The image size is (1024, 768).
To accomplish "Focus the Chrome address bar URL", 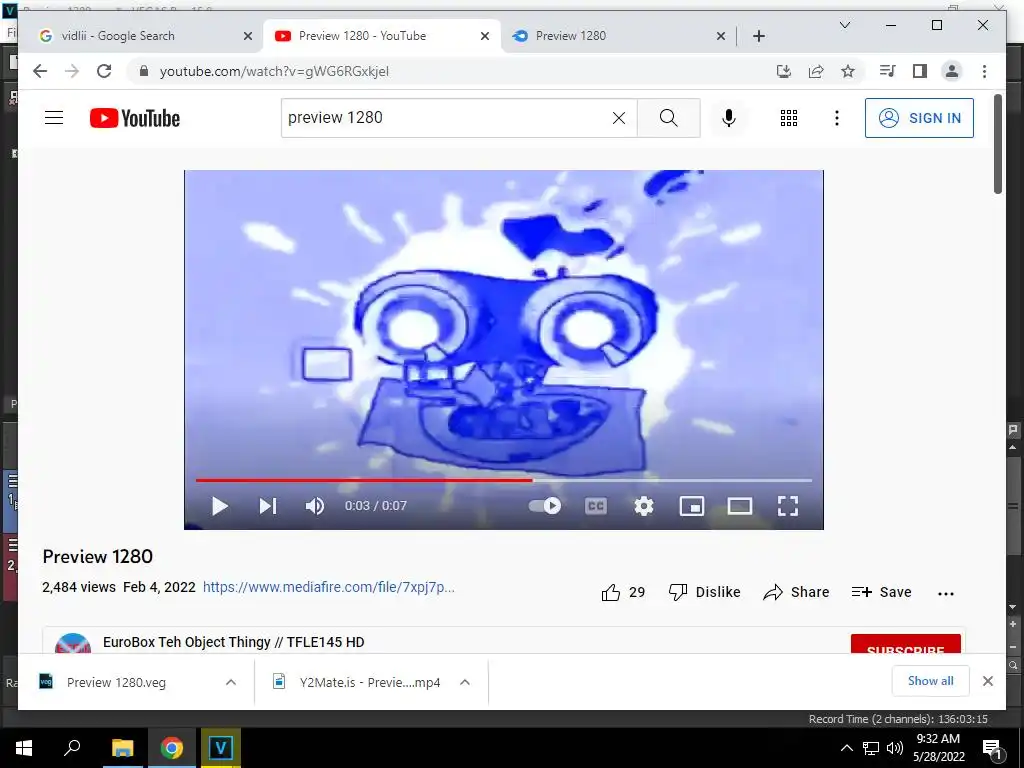I will (x=274, y=71).
